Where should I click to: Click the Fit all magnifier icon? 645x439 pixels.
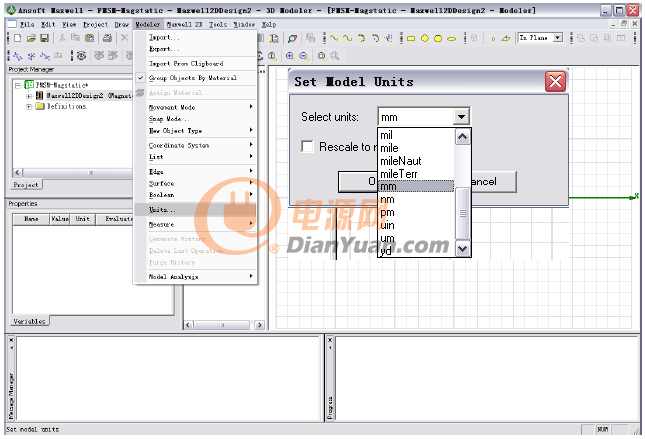[322, 56]
